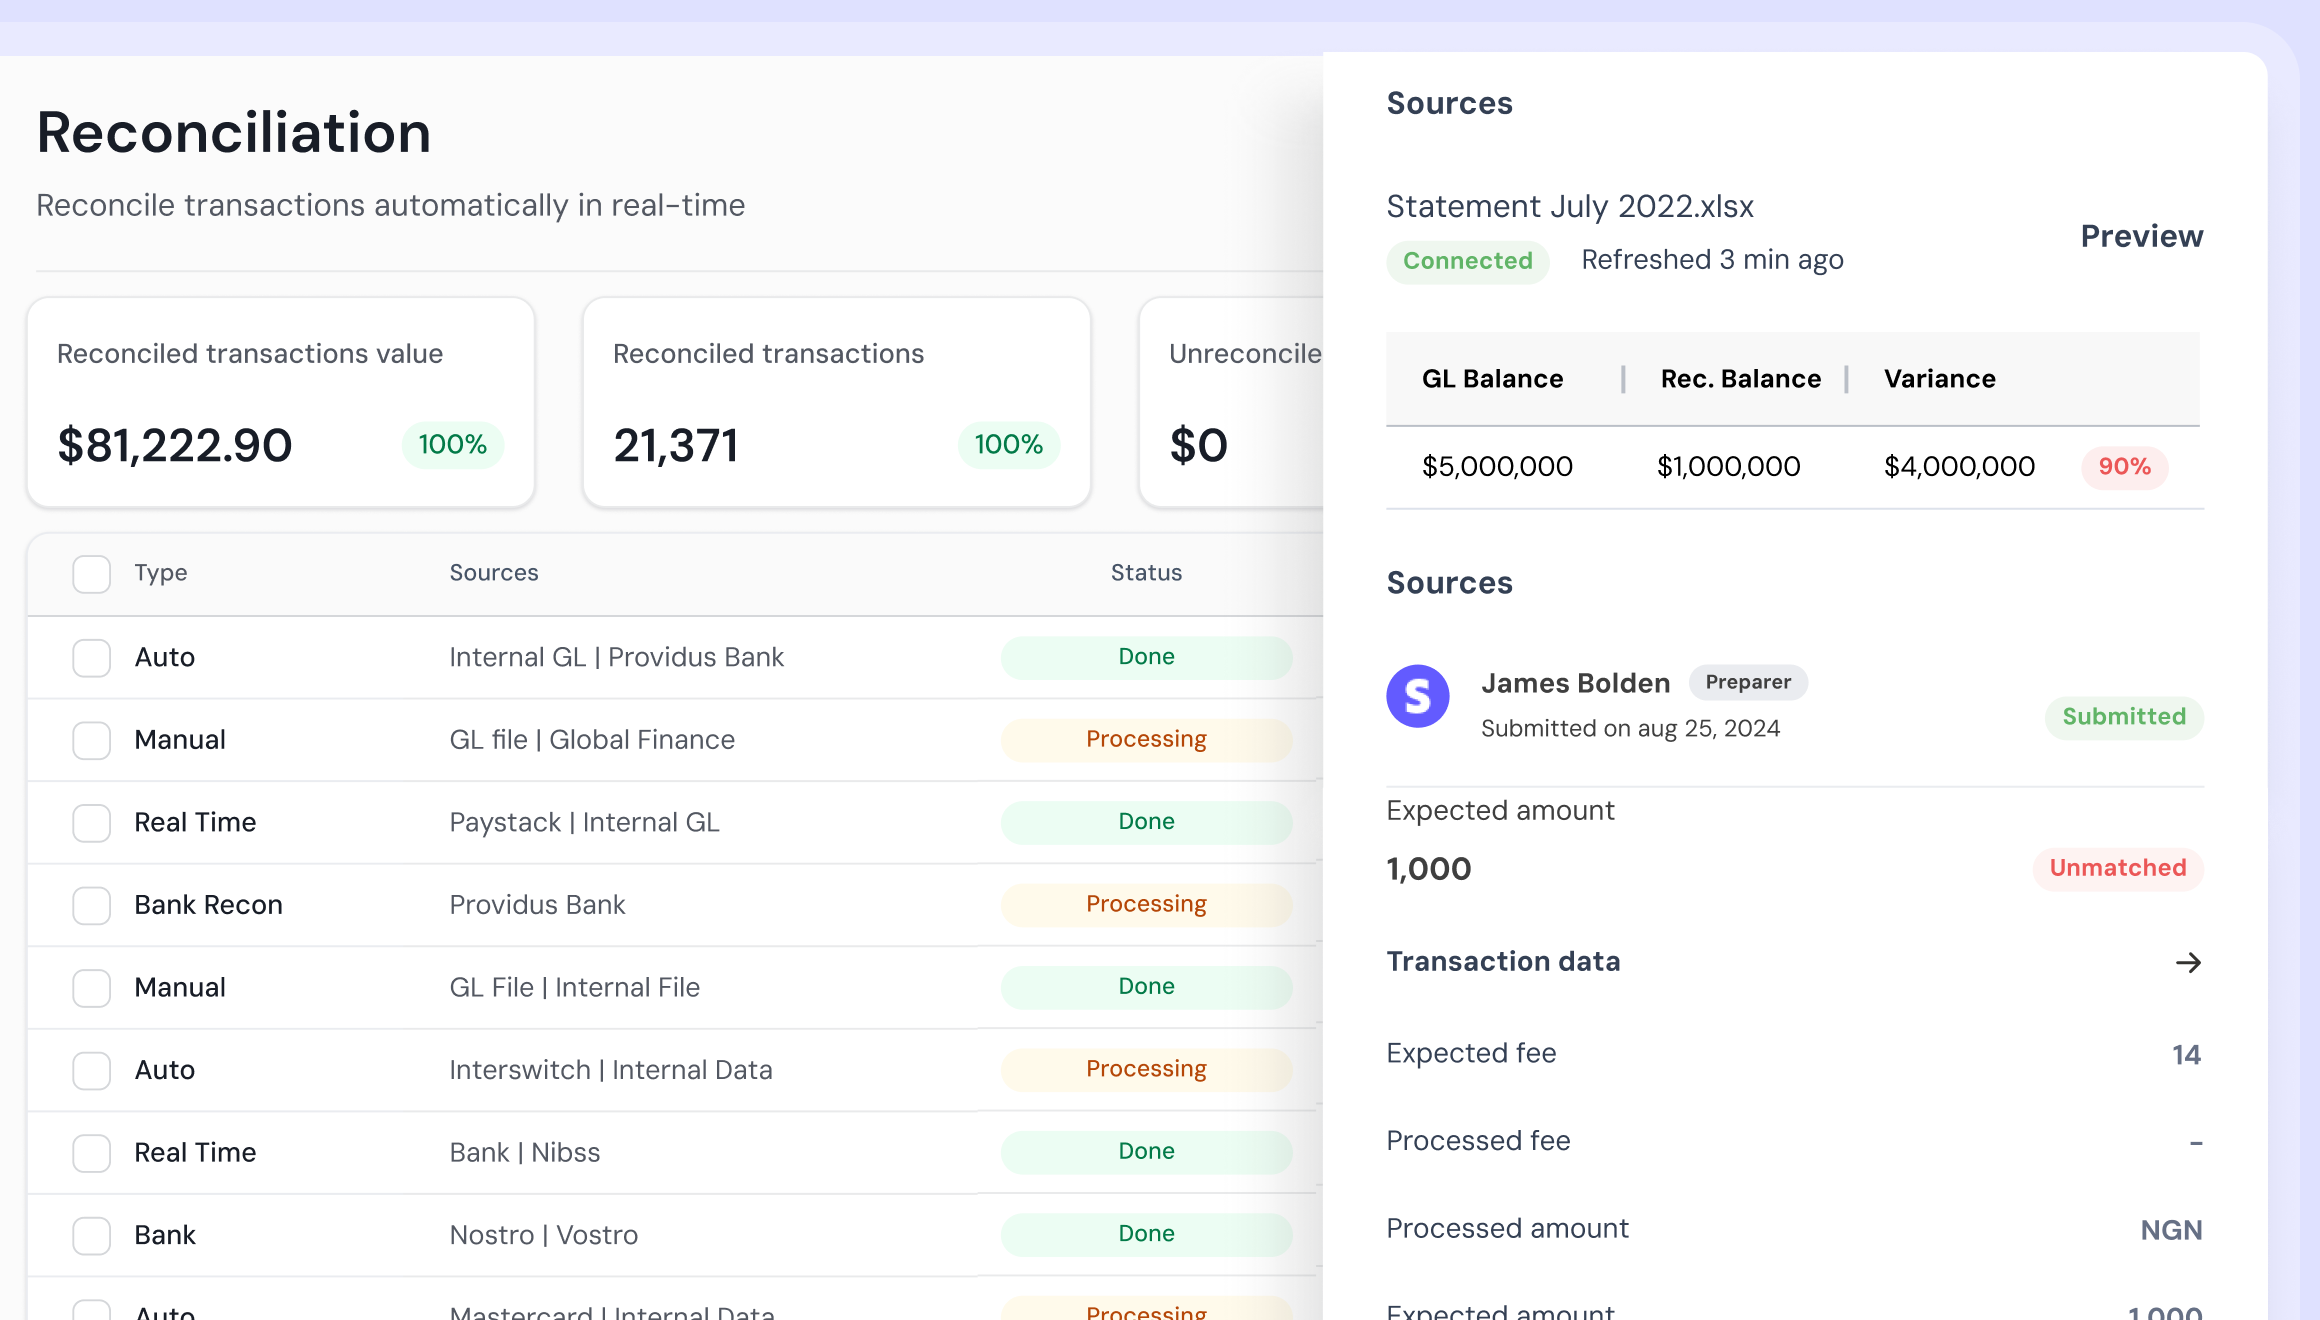2320x1320 pixels.
Task: Click the Unmatched status badge
Action: click(x=2117, y=868)
